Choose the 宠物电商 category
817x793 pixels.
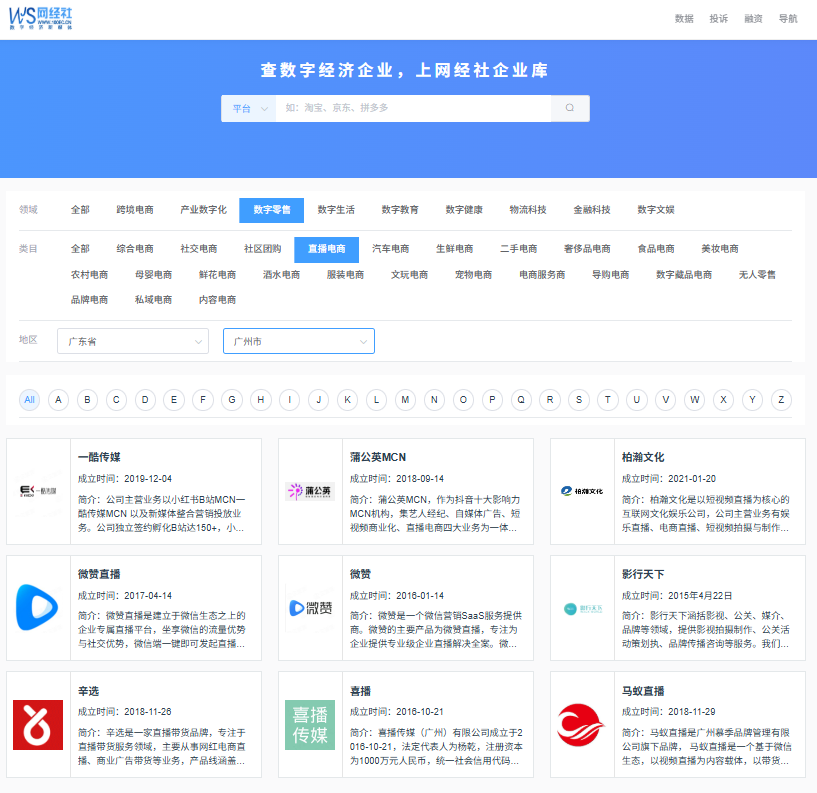[474, 275]
